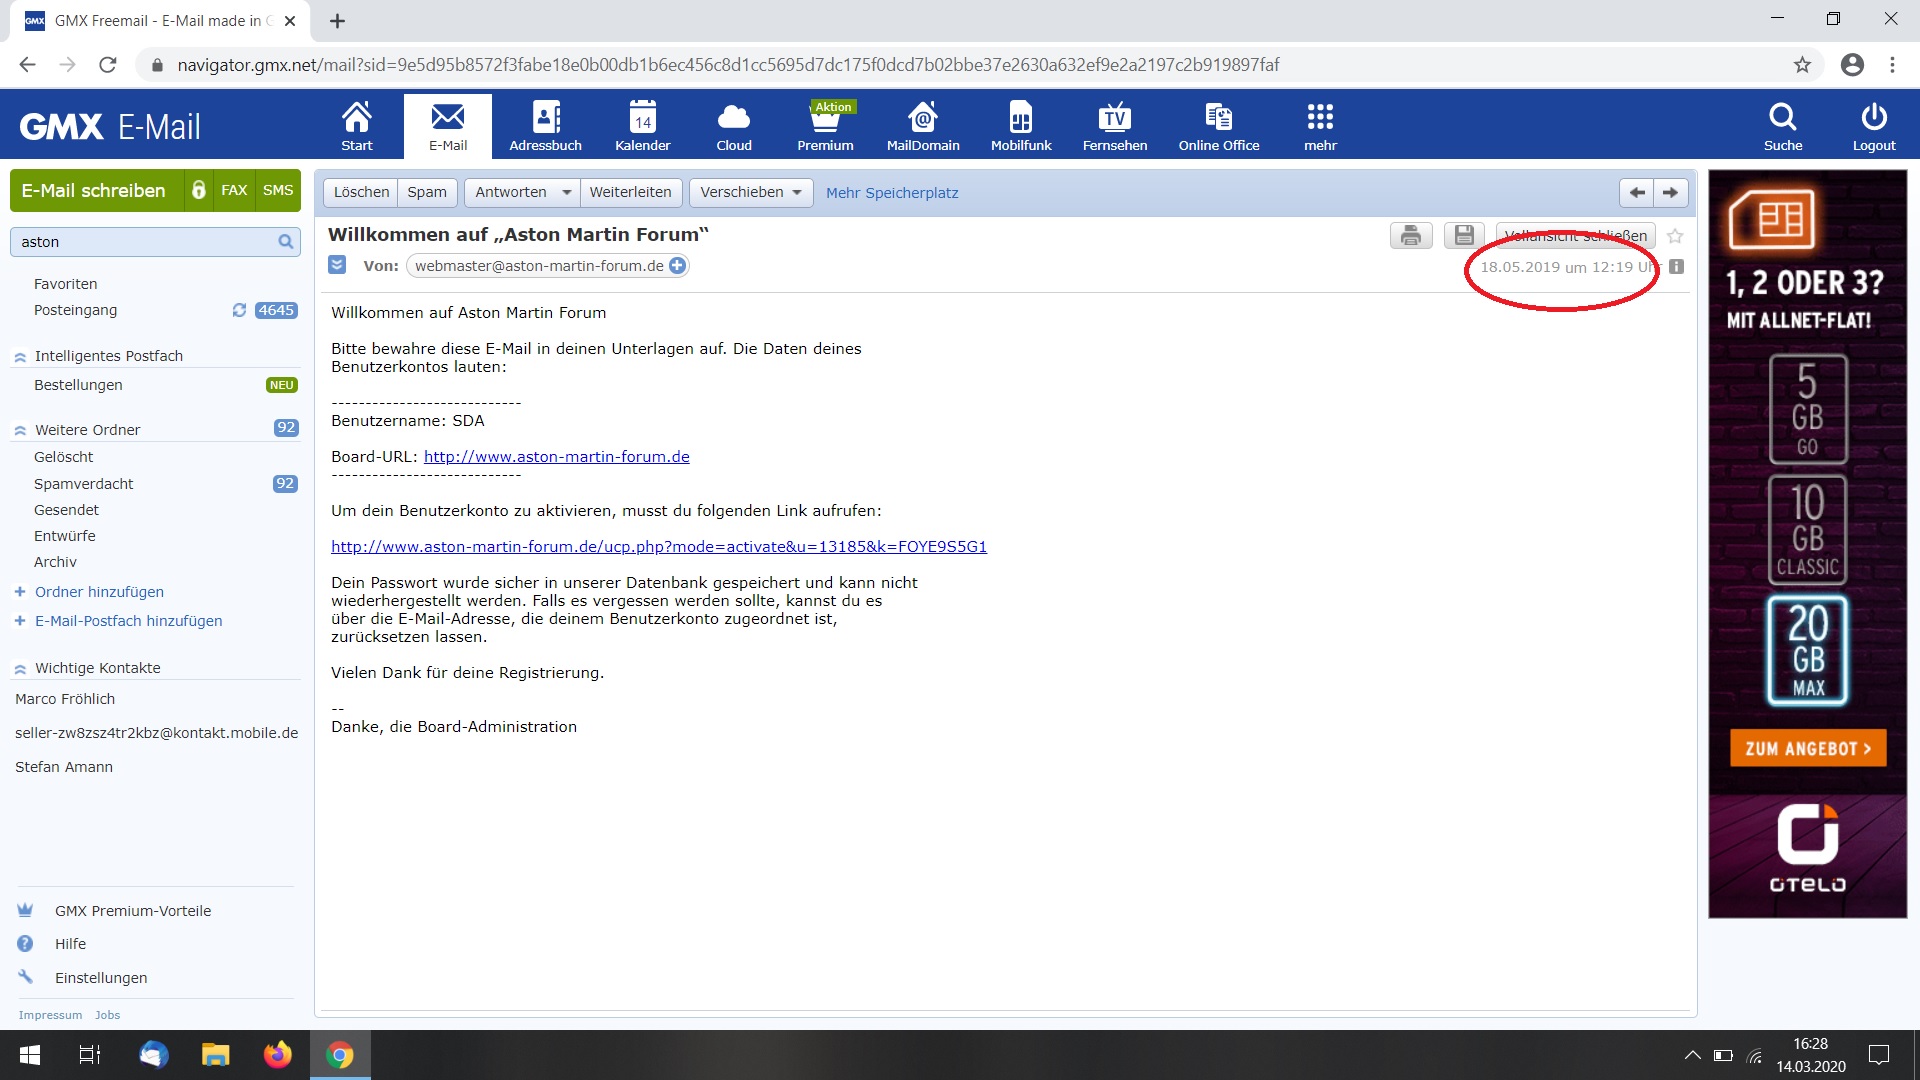
Task: Click the search magnifier in aston field
Action: 285,241
